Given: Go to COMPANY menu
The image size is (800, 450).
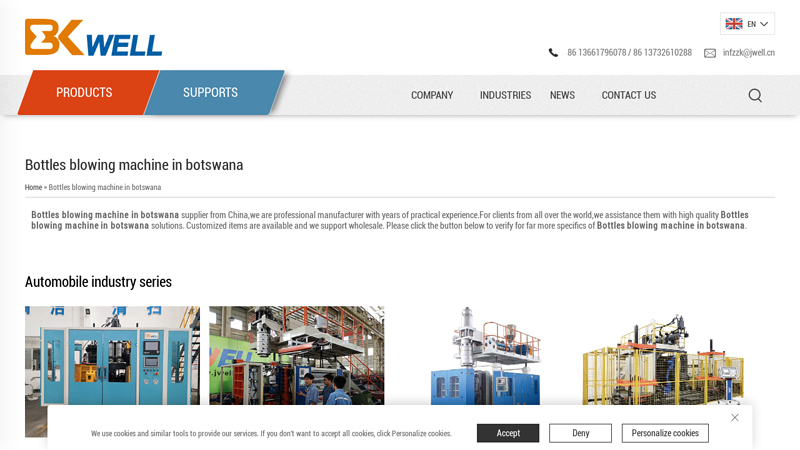Looking at the screenshot, I should (x=432, y=95).
